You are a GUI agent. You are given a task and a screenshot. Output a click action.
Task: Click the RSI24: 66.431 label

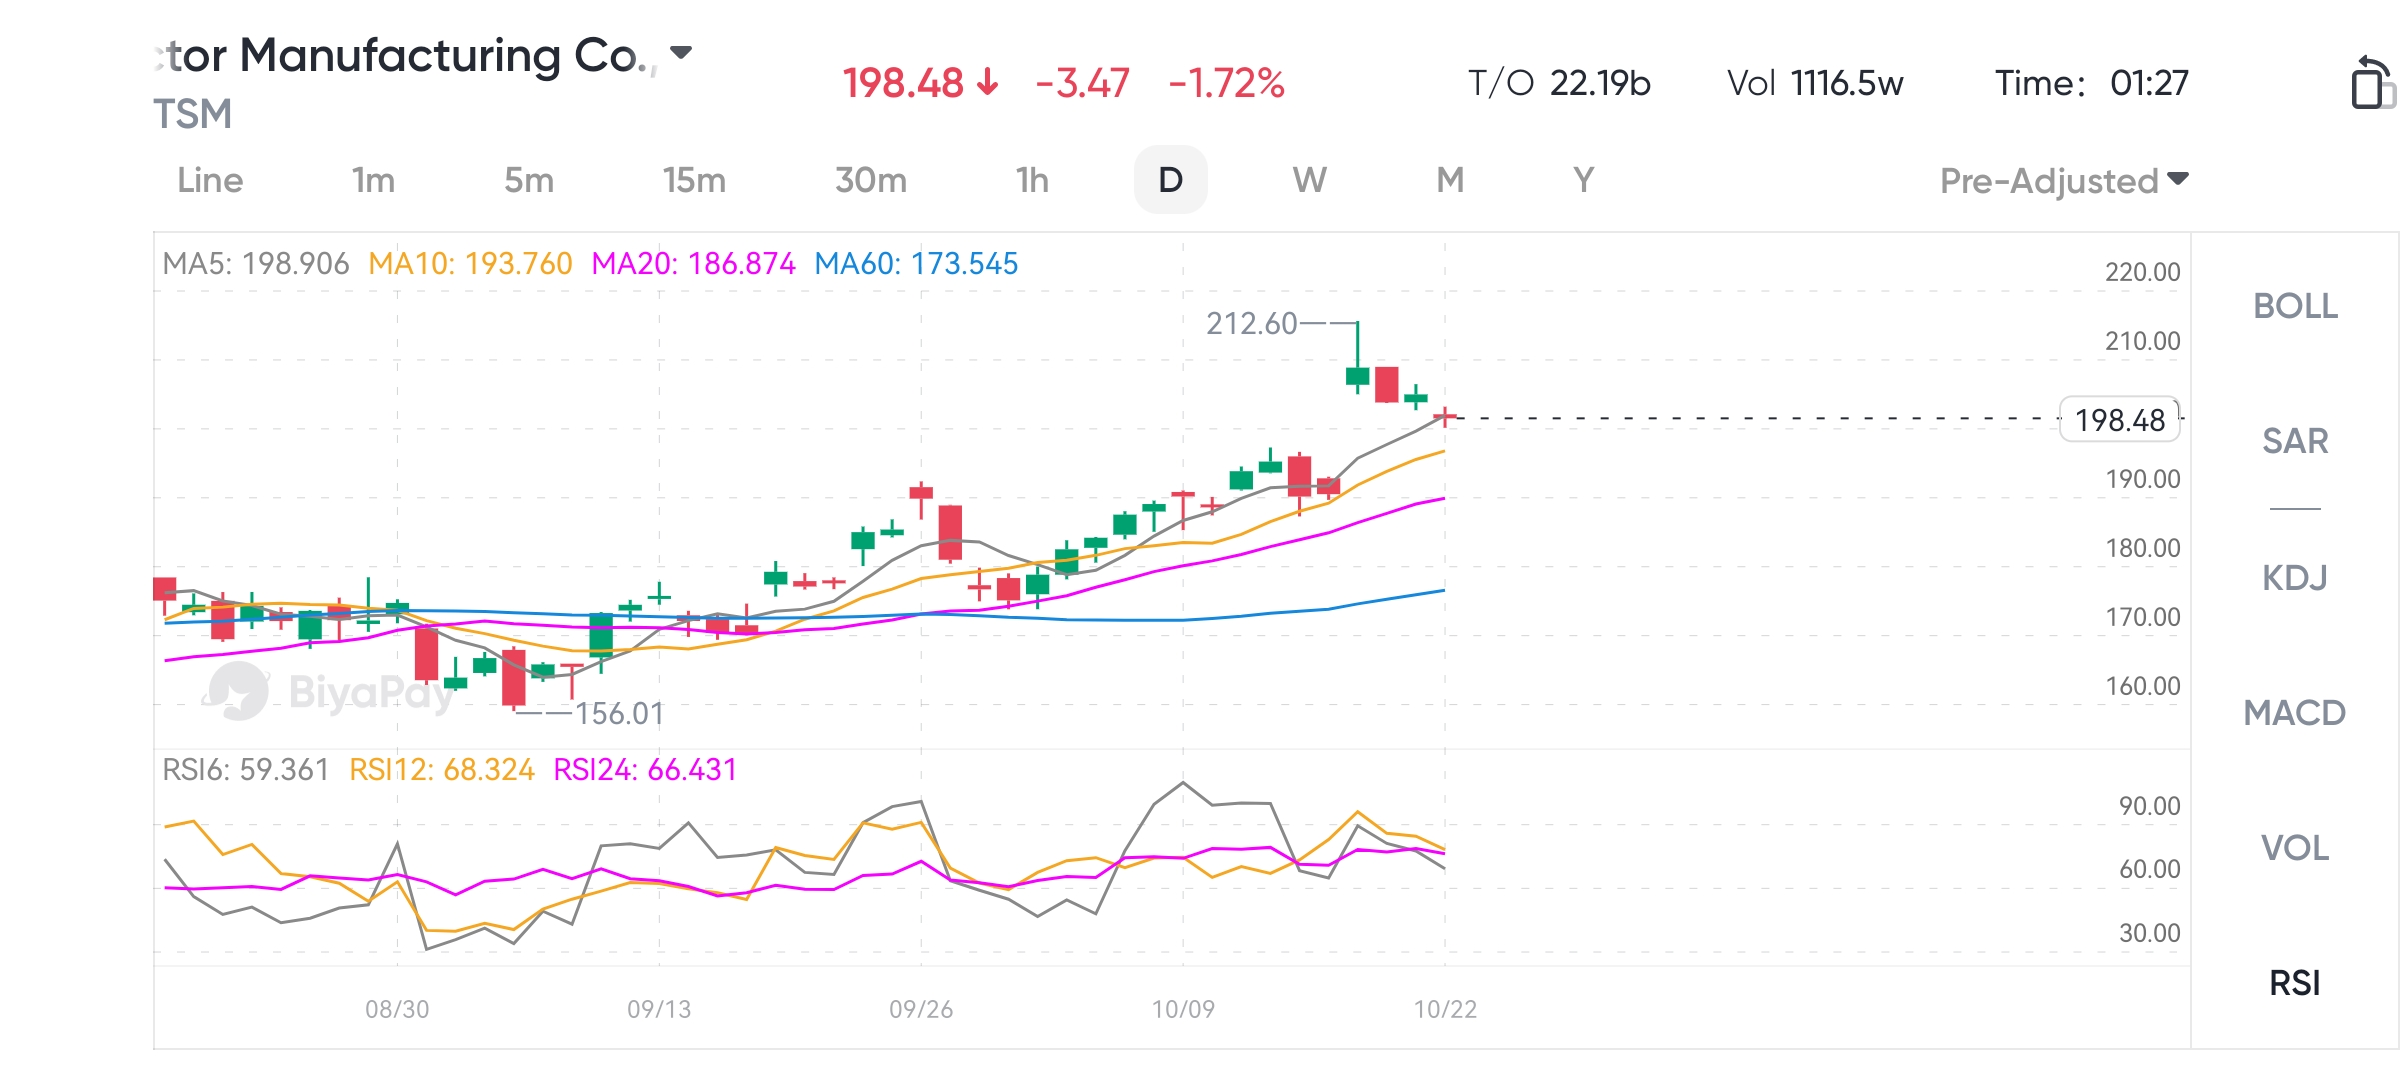tap(645, 770)
